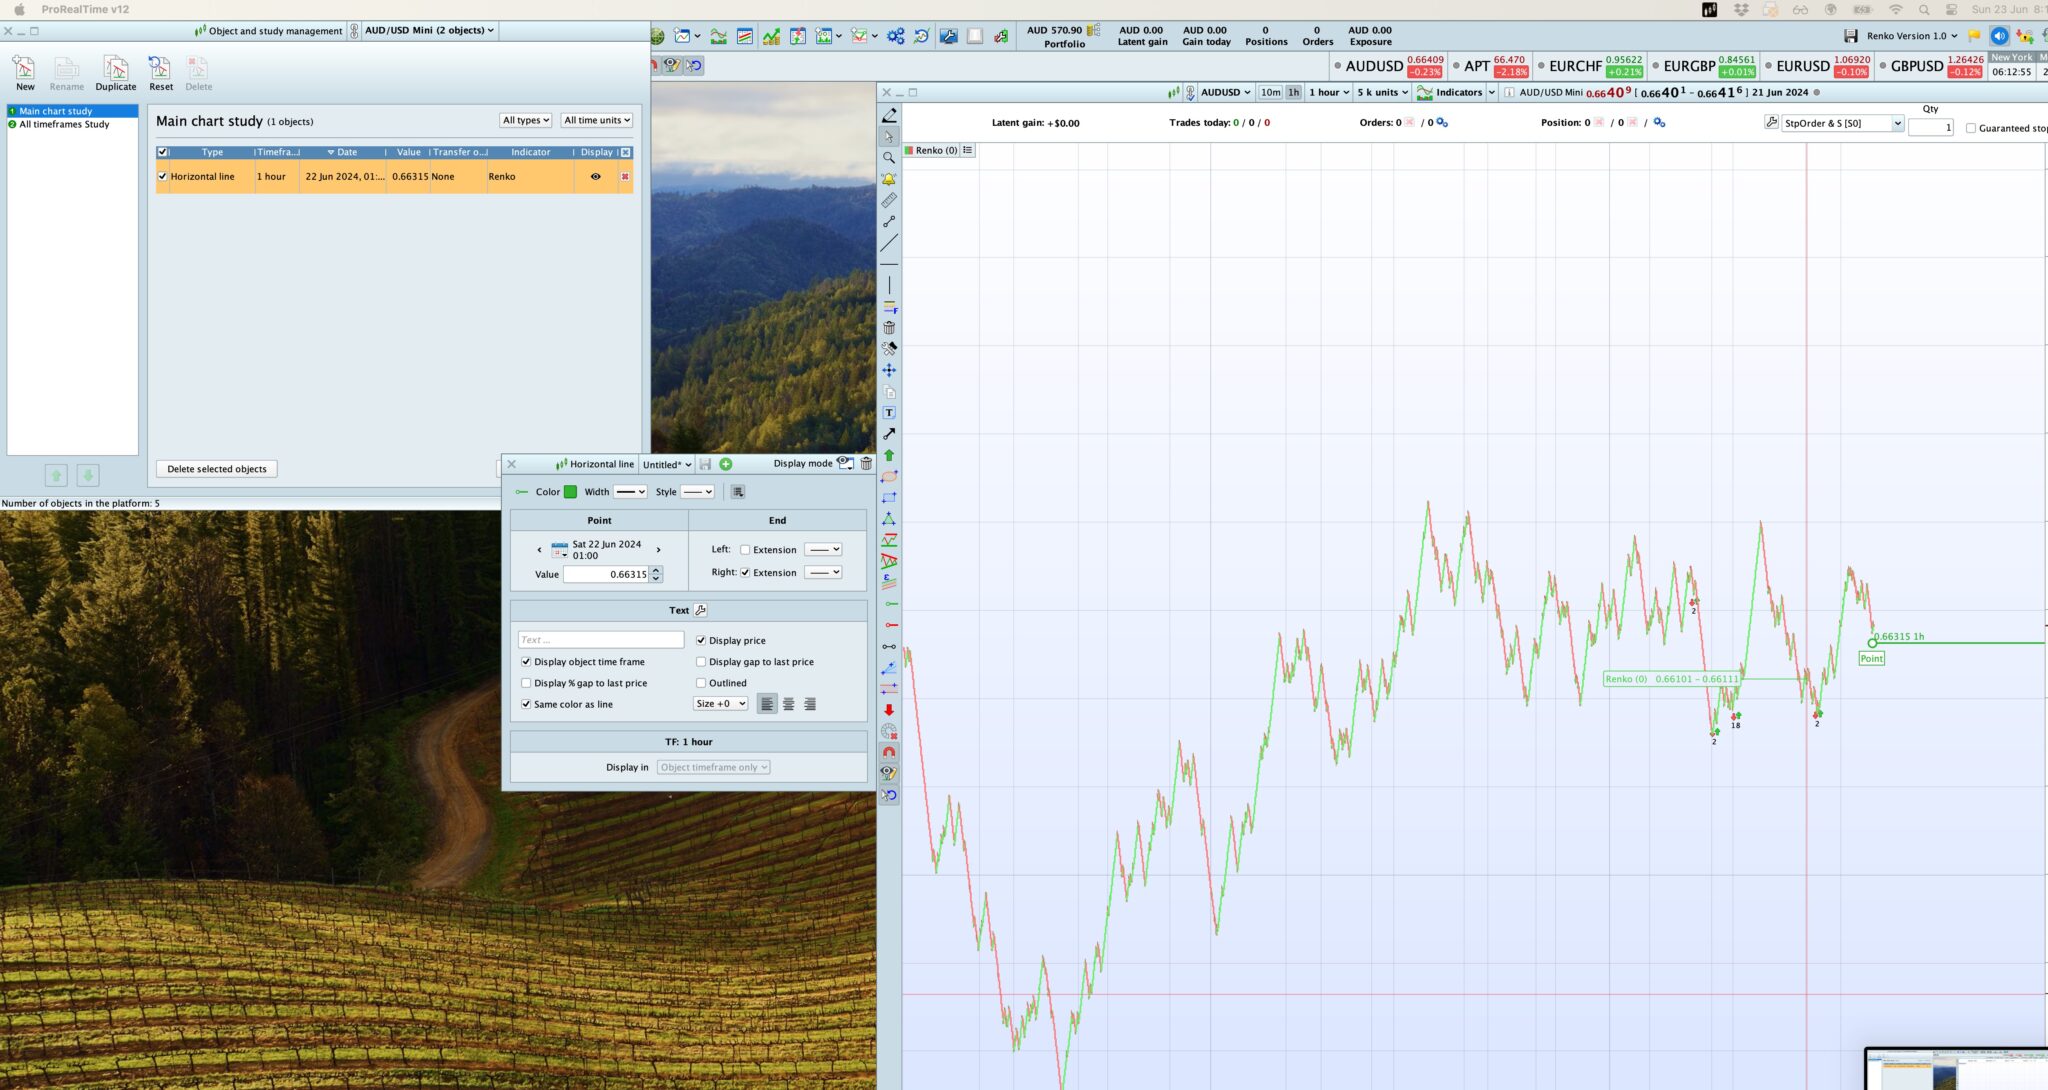
Task: Check the Outlined checkbox
Action: pos(701,684)
